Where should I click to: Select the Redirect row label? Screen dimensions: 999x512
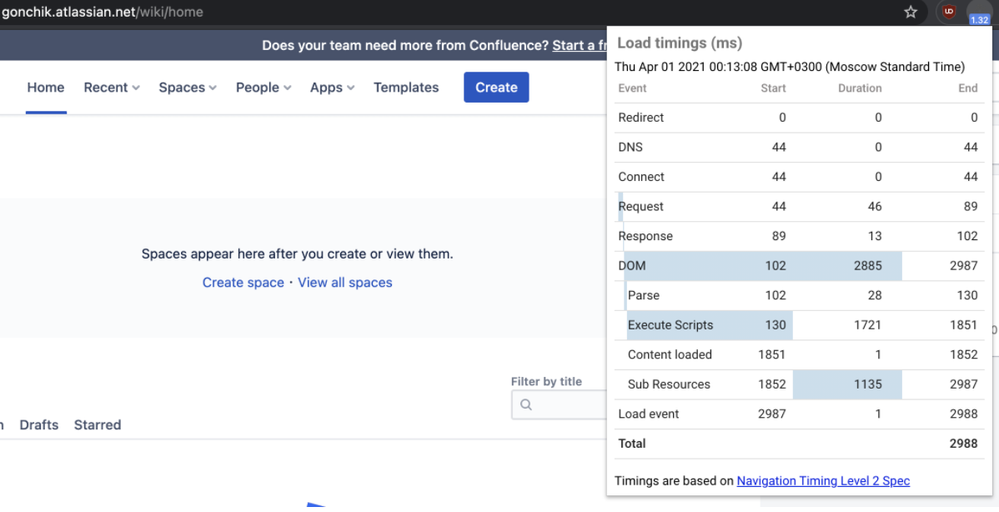point(640,117)
